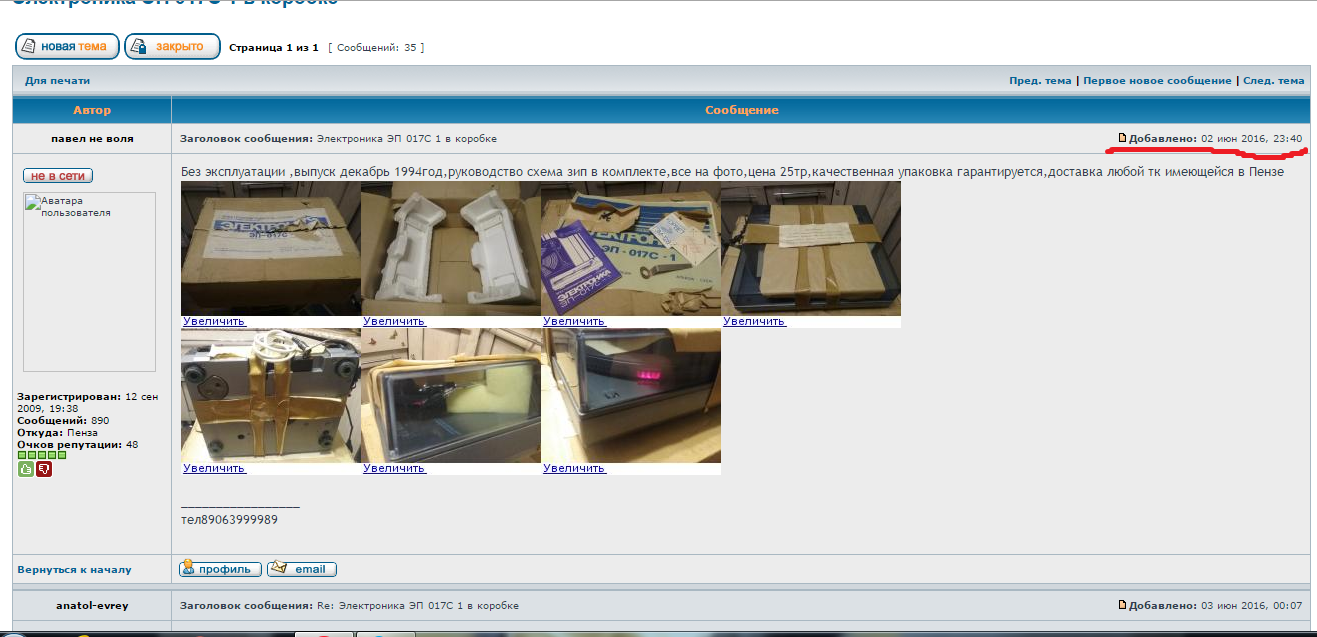
Task: Jump to 'Первое новое сообщение'
Action: 1157,81
